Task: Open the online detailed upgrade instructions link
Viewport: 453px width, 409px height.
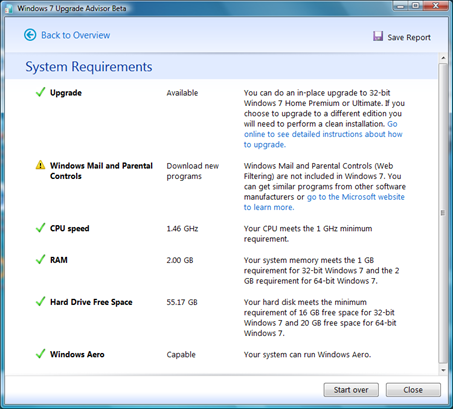Action: [x=323, y=134]
